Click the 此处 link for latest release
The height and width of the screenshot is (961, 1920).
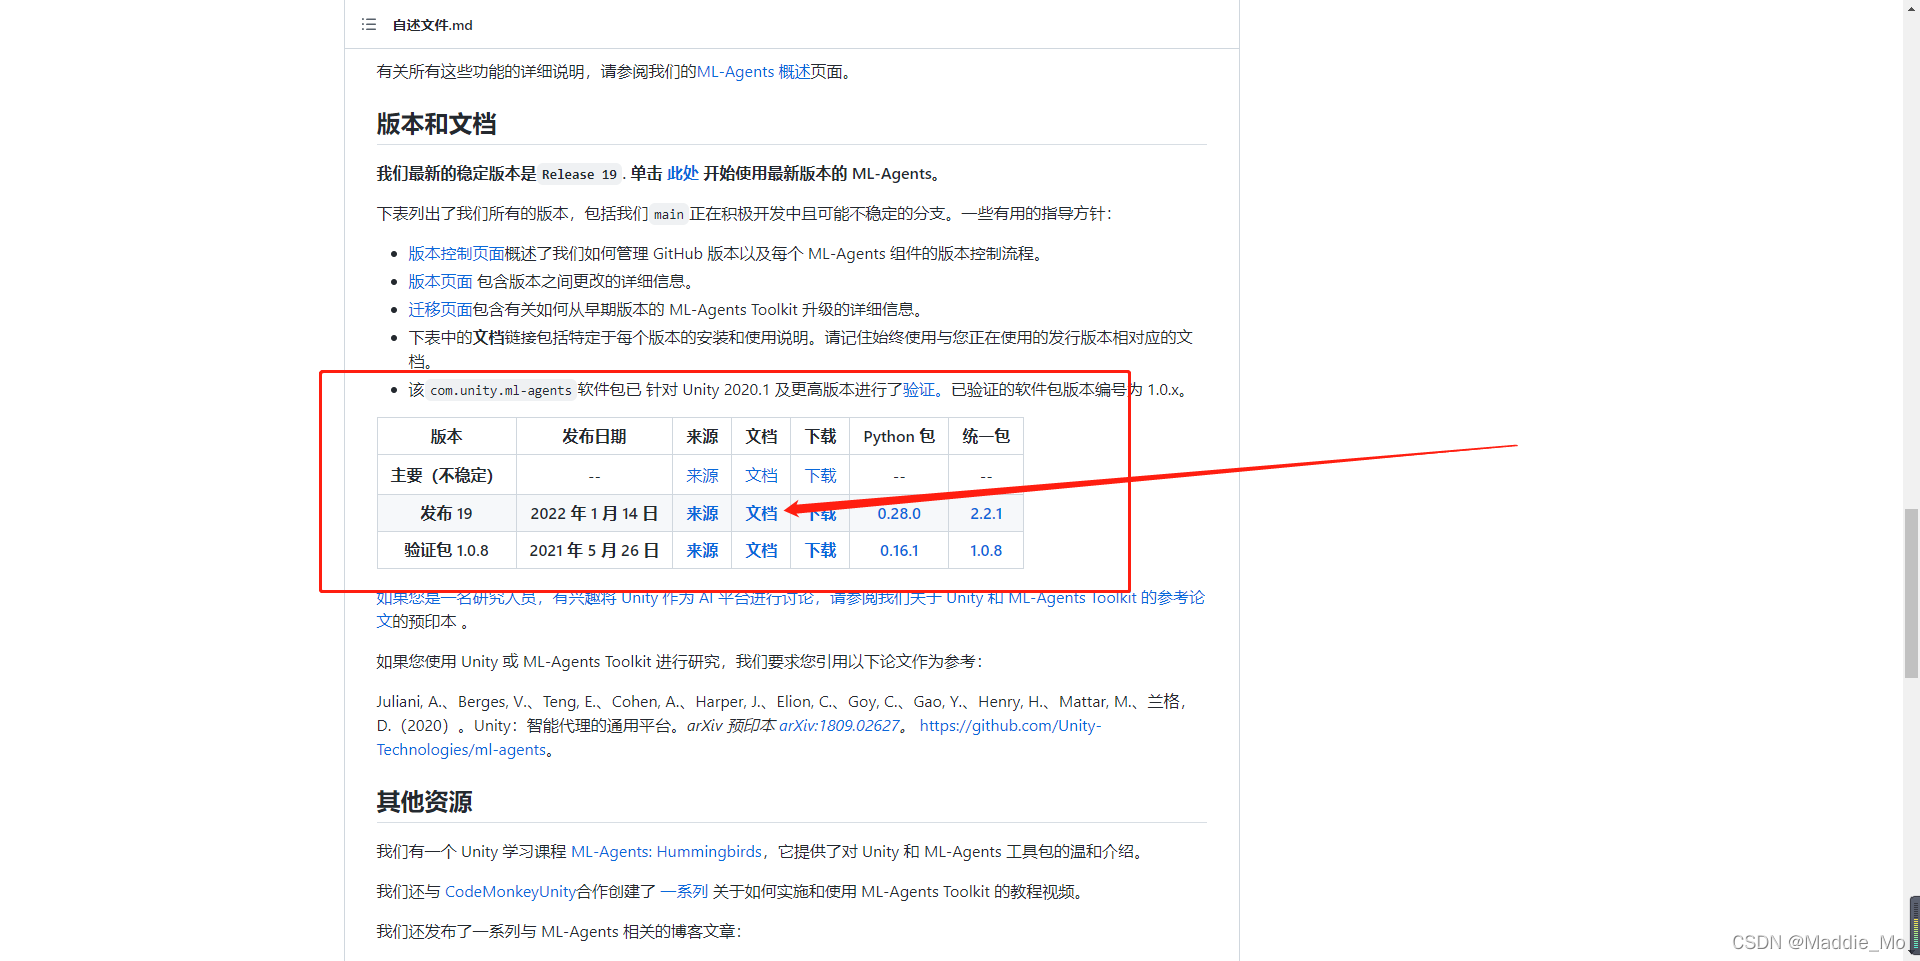[x=683, y=174]
